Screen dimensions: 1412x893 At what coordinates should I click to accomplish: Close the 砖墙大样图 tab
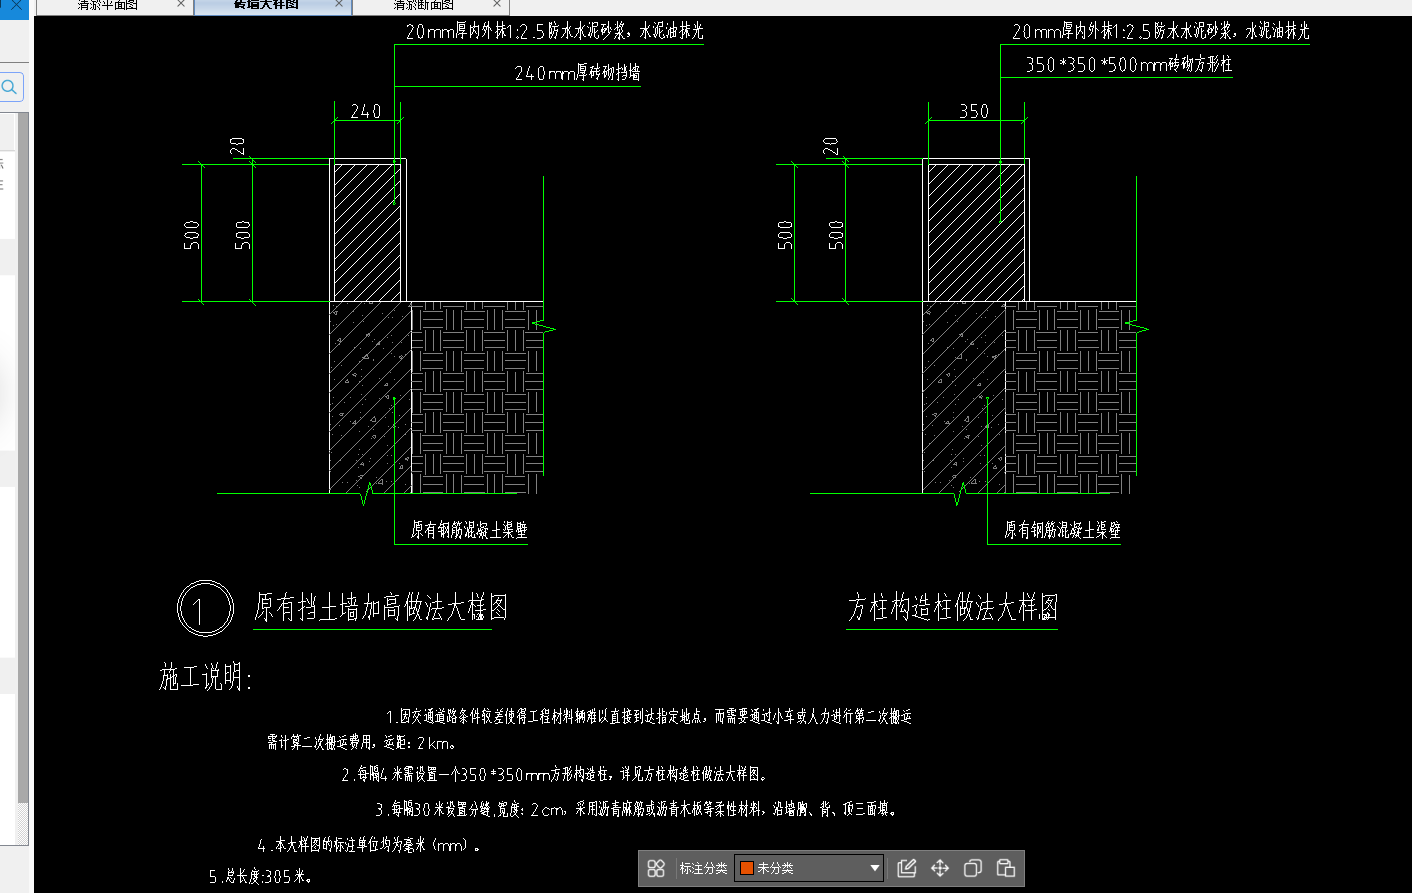(339, 4)
